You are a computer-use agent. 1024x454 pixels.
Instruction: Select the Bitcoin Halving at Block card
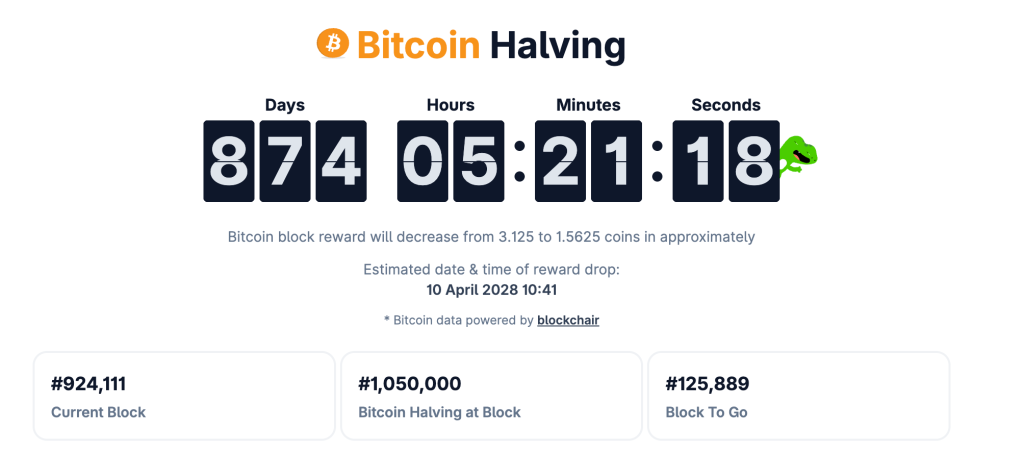coord(491,396)
